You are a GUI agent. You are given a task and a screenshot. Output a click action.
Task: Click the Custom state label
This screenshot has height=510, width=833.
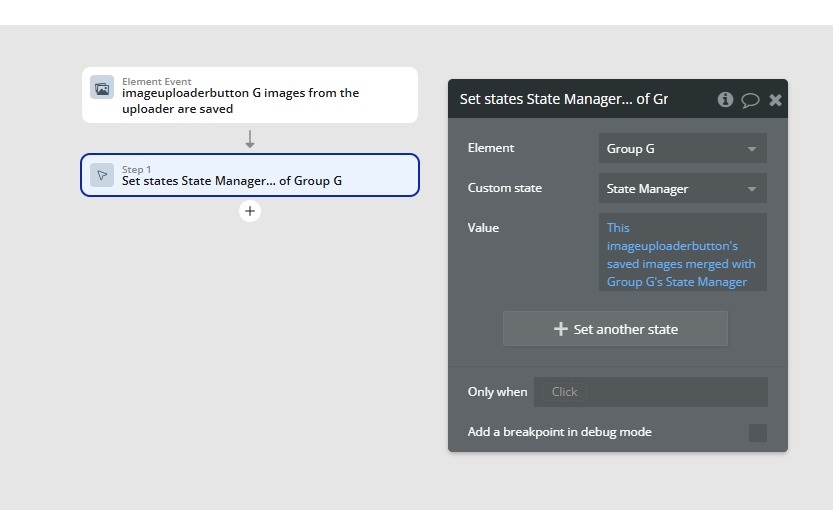(x=506, y=188)
